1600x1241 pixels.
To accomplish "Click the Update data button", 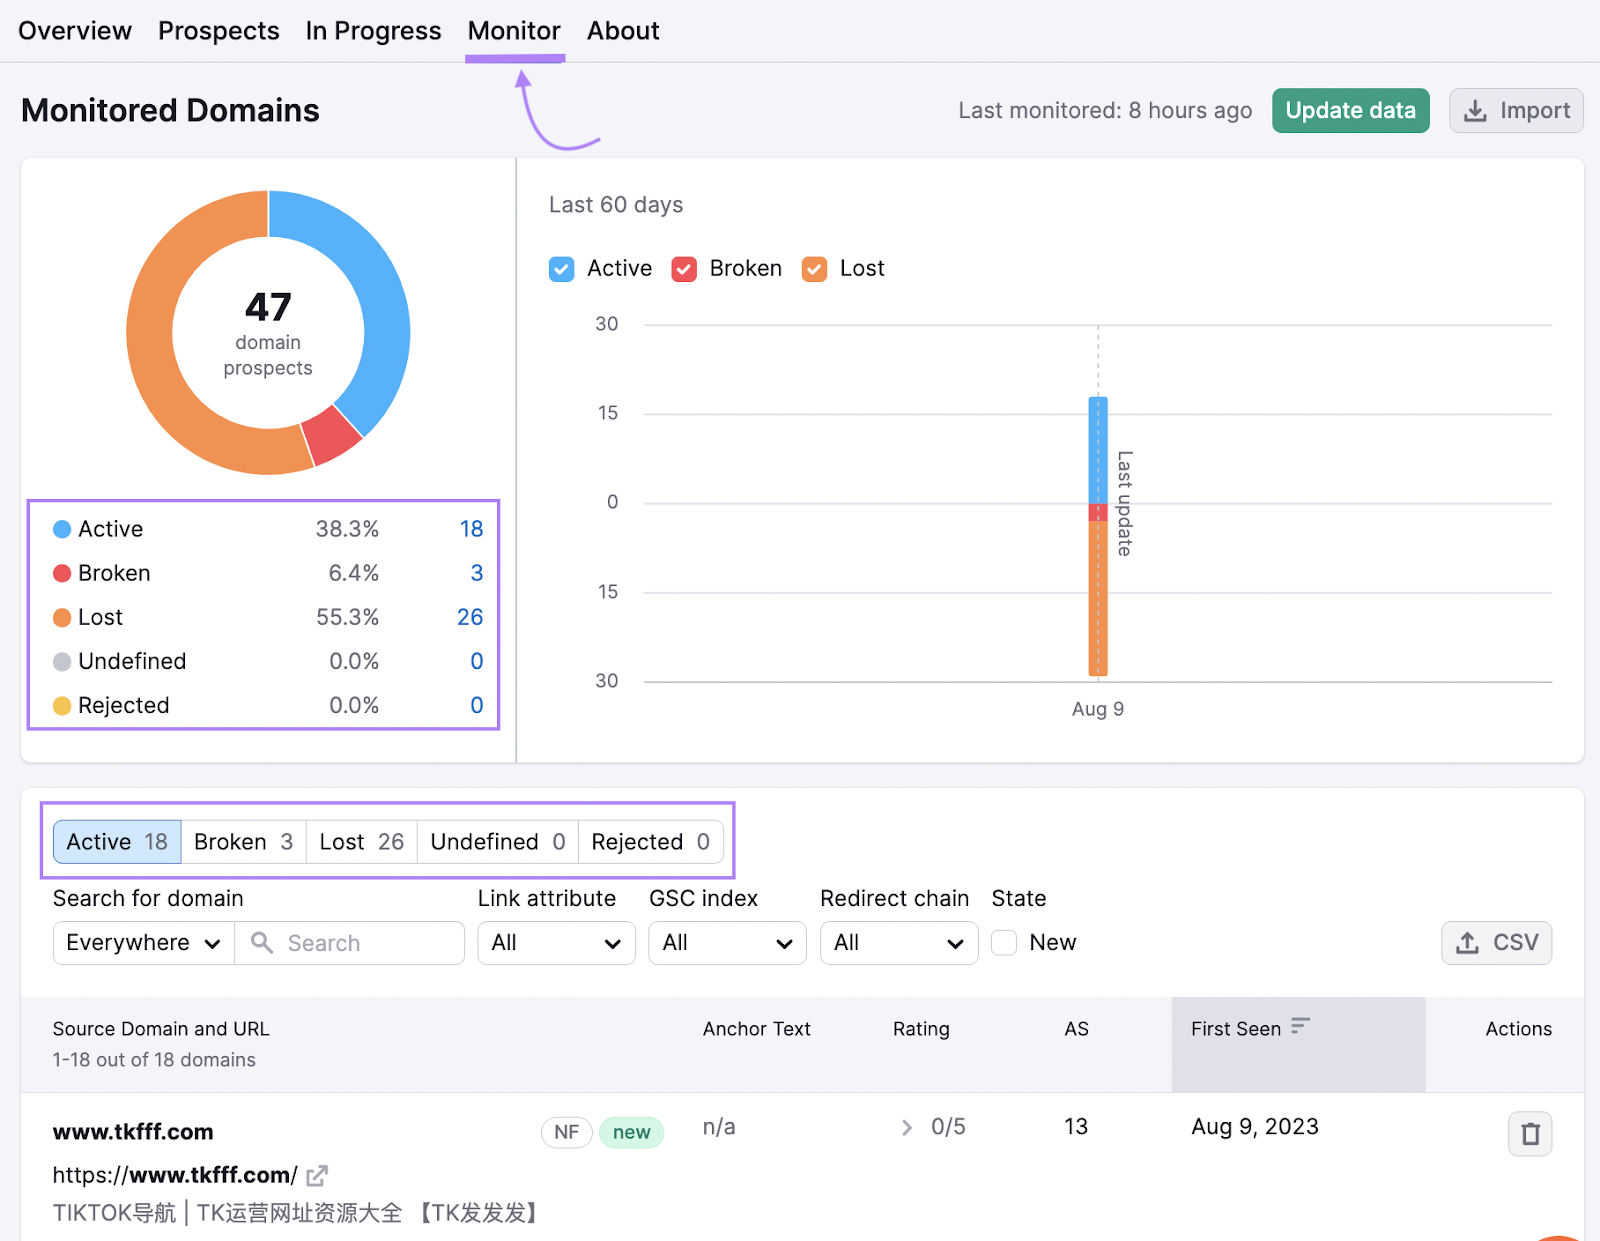I will coord(1350,110).
